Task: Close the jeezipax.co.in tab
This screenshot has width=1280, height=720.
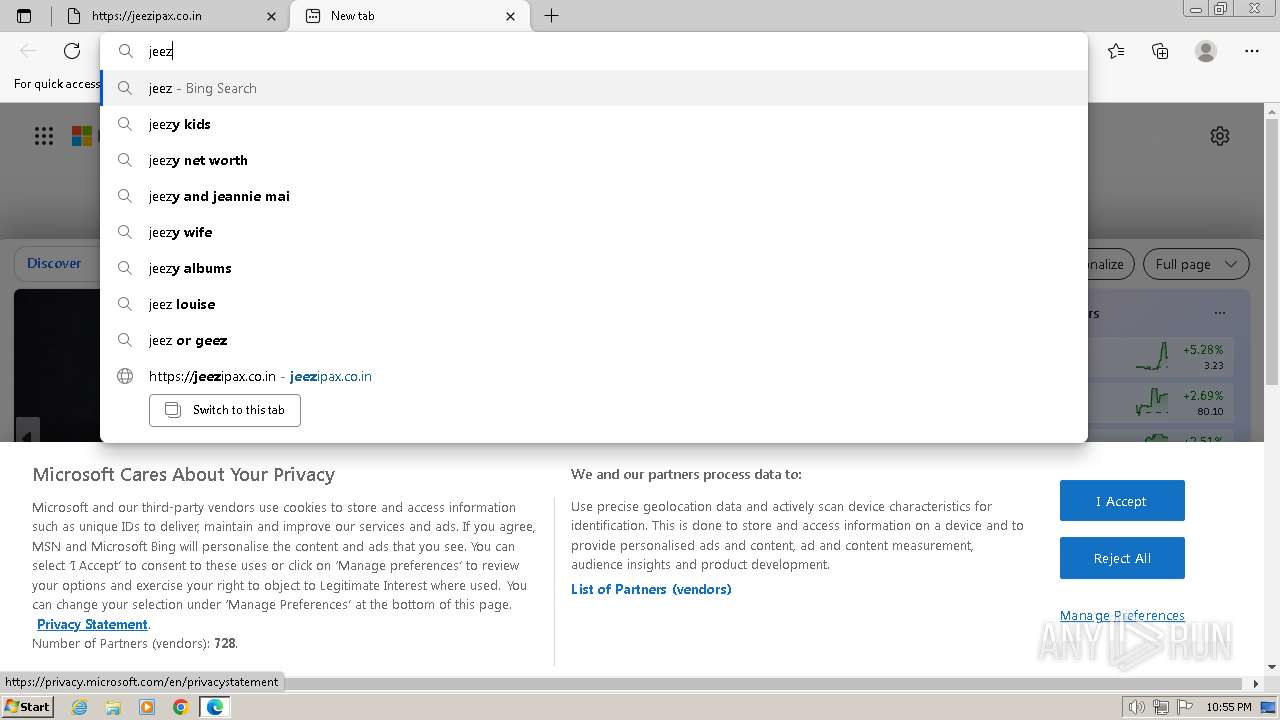Action: point(272,16)
